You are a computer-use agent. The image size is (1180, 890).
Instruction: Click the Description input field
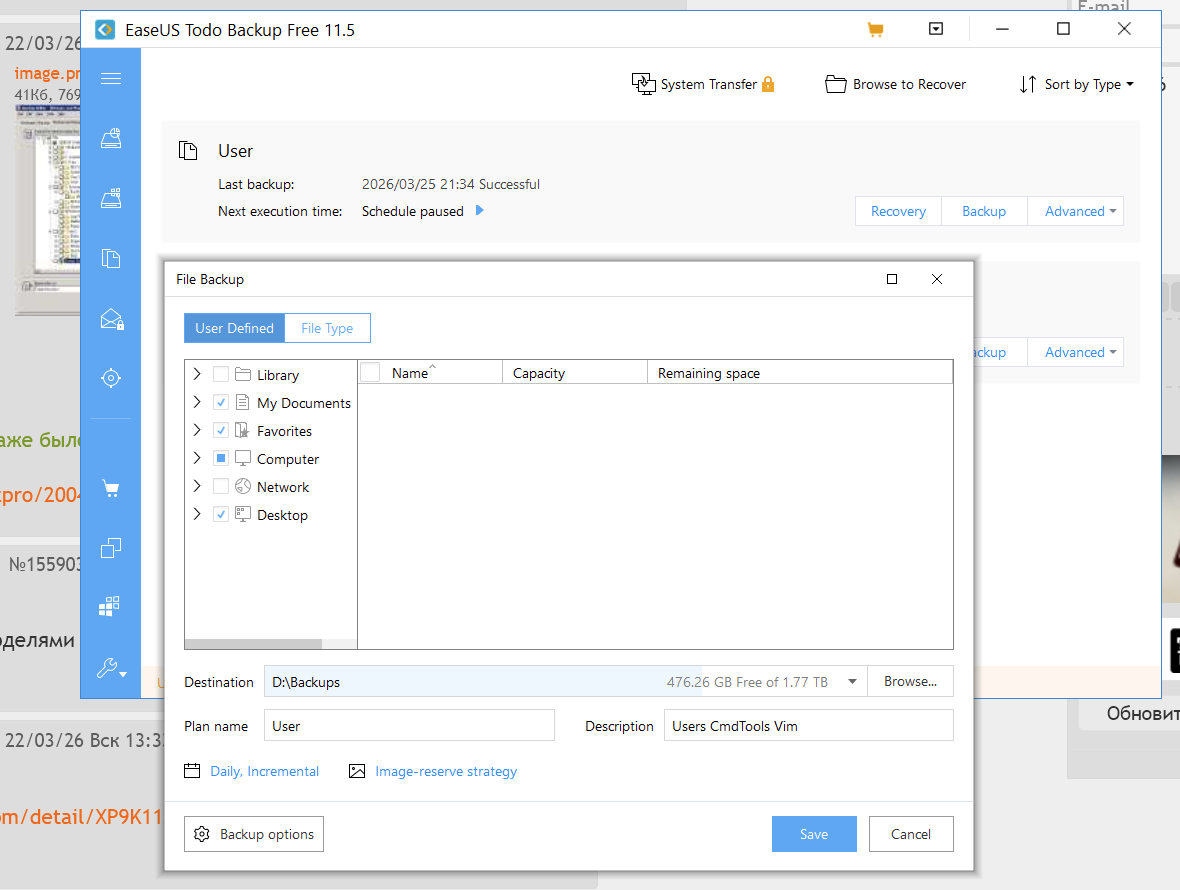(808, 725)
